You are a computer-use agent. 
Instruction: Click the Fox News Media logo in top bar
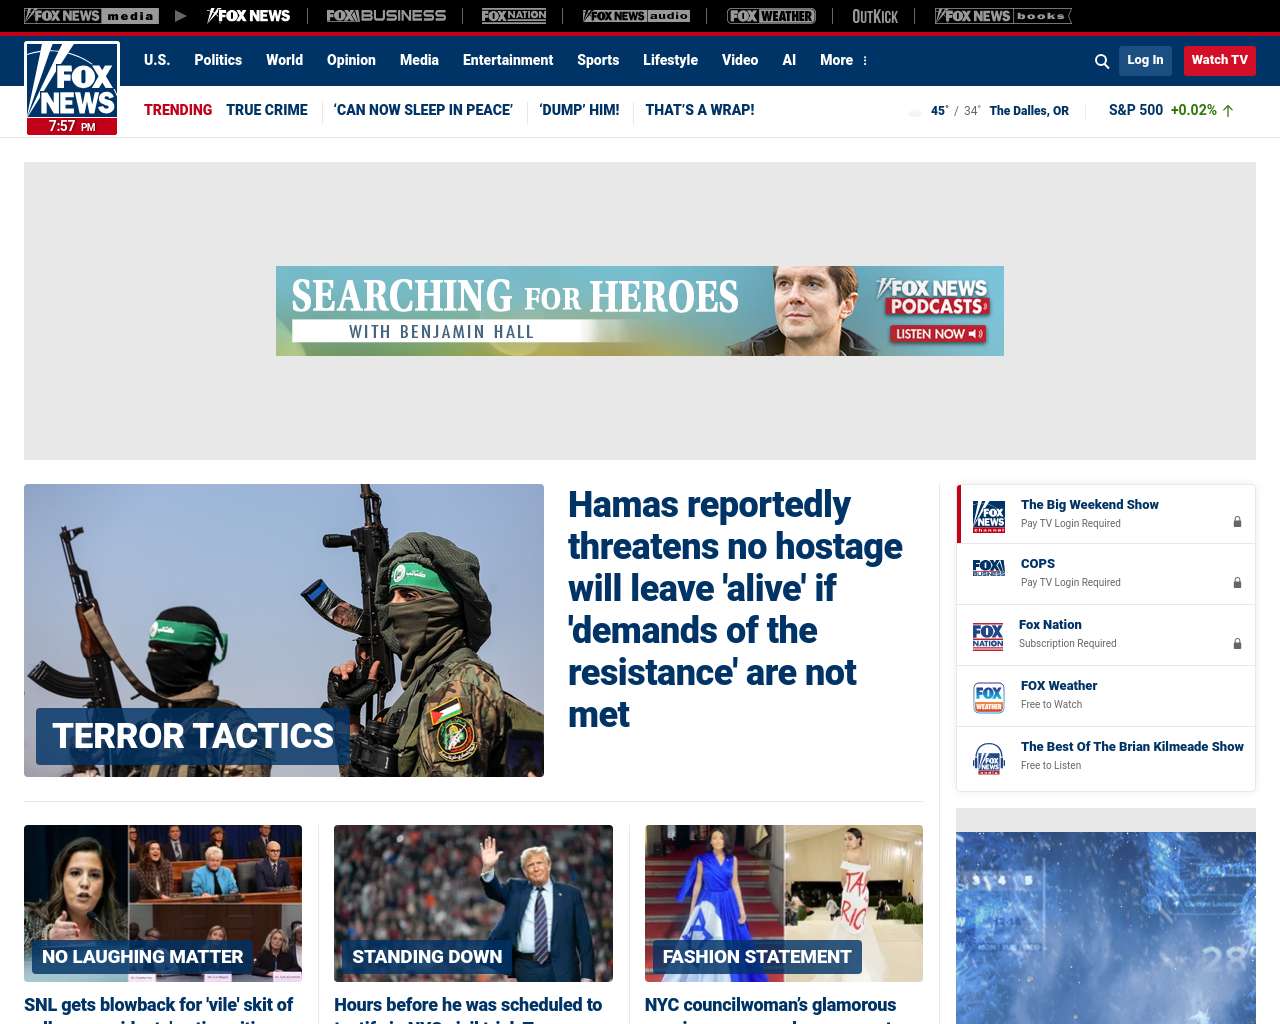coord(91,16)
